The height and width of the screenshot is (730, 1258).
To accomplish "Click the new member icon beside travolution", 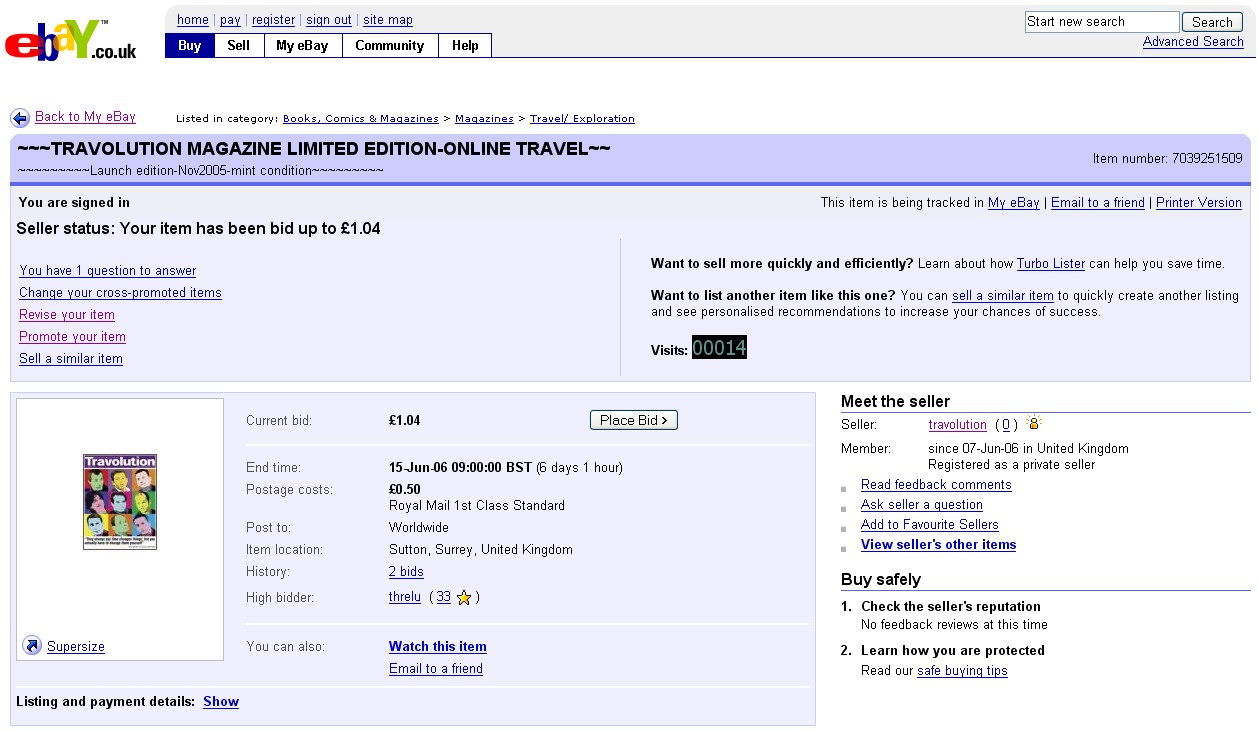I will 1033,423.
